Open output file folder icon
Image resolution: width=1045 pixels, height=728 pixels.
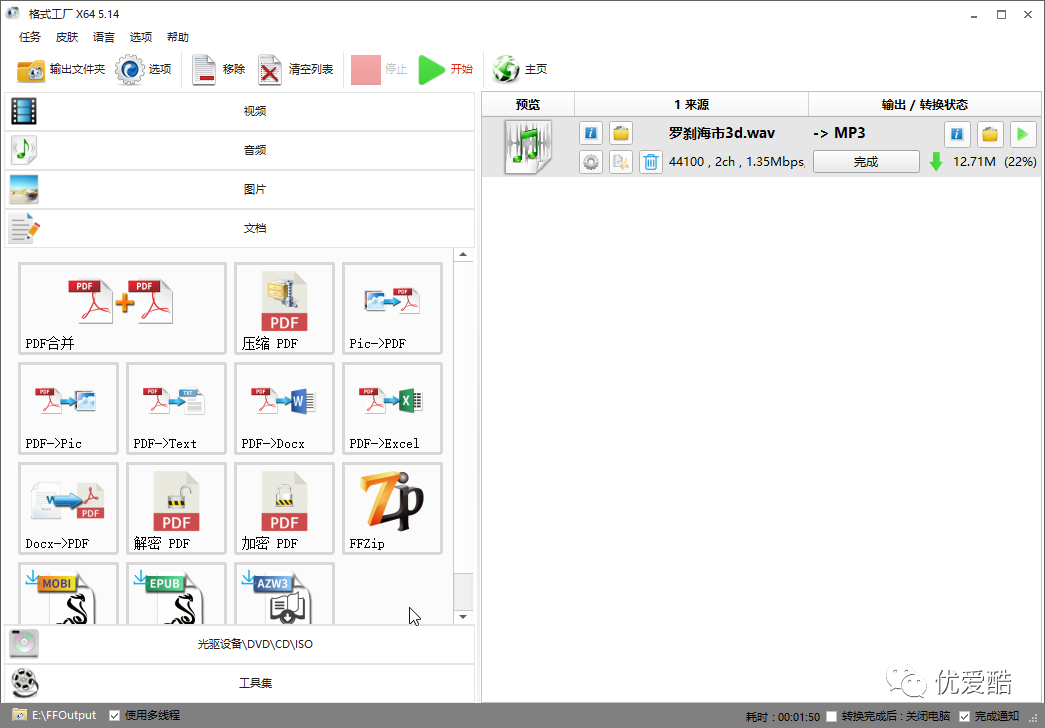click(x=990, y=134)
